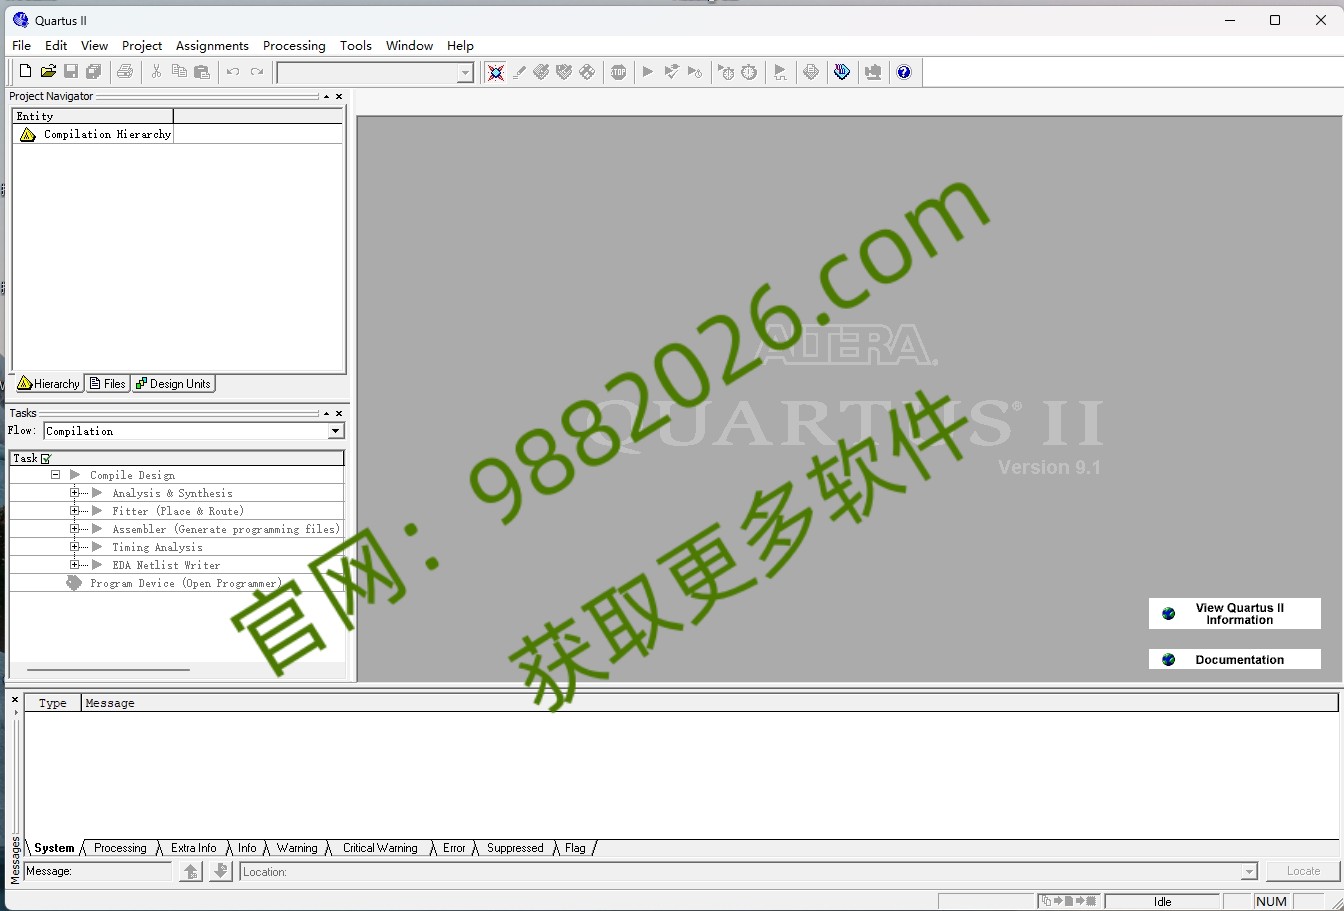The width and height of the screenshot is (1344, 911).
Task: Expand the Timing Analysis node
Action: (x=74, y=547)
